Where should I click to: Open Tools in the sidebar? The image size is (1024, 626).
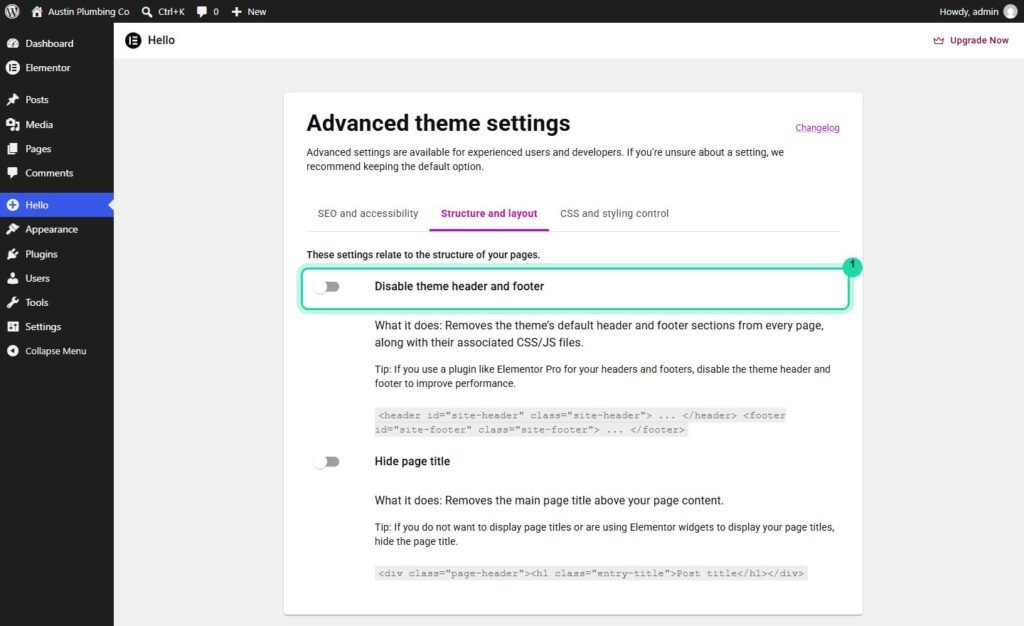pyautogui.click(x=57, y=302)
